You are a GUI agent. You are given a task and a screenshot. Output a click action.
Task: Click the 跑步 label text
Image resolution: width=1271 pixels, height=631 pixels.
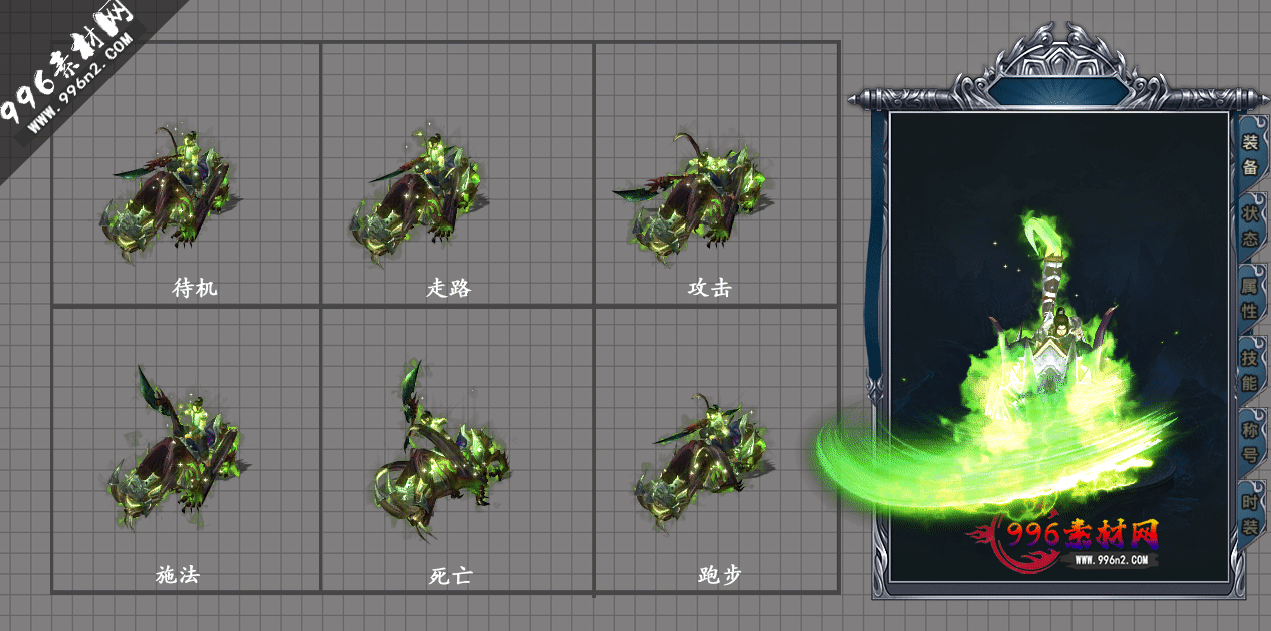point(720,576)
